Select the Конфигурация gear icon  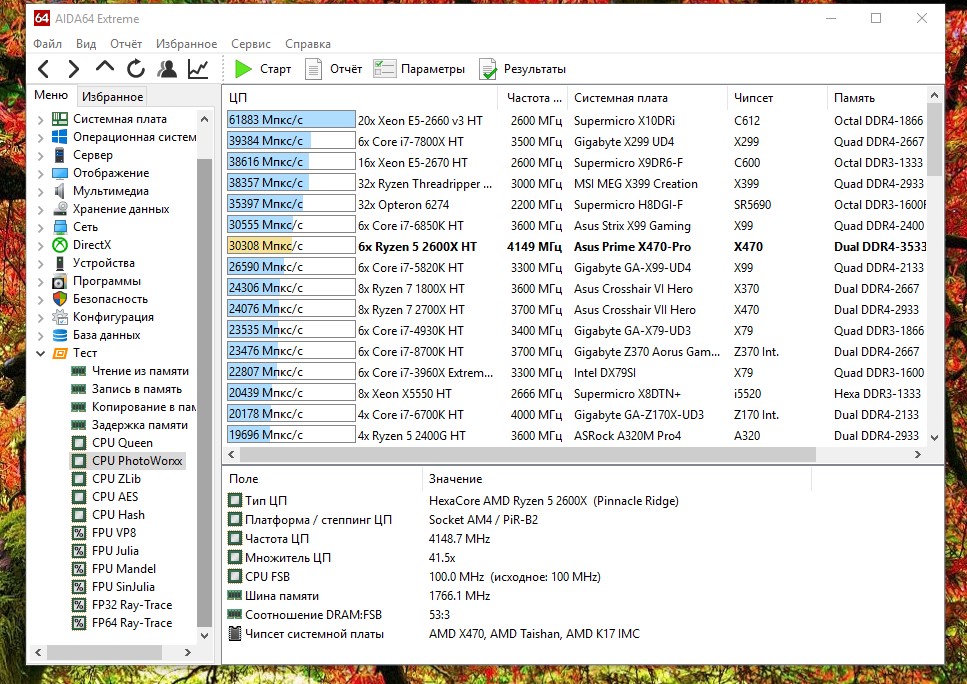[60, 317]
